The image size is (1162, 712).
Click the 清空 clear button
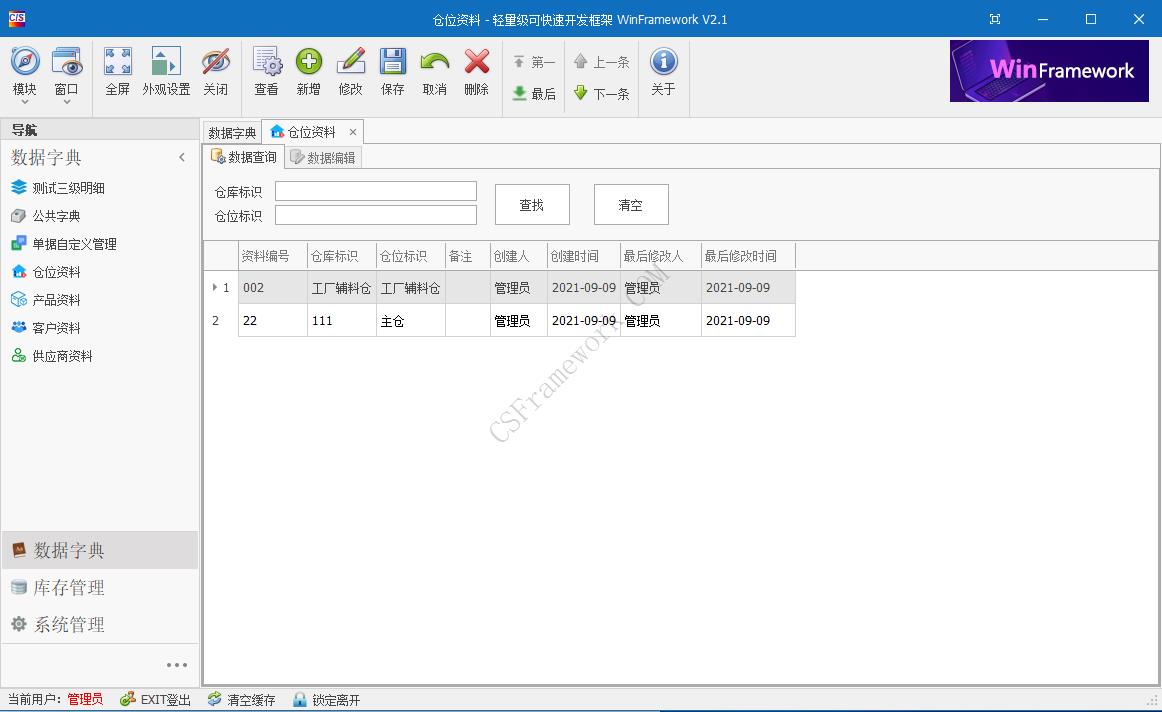click(x=630, y=204)
